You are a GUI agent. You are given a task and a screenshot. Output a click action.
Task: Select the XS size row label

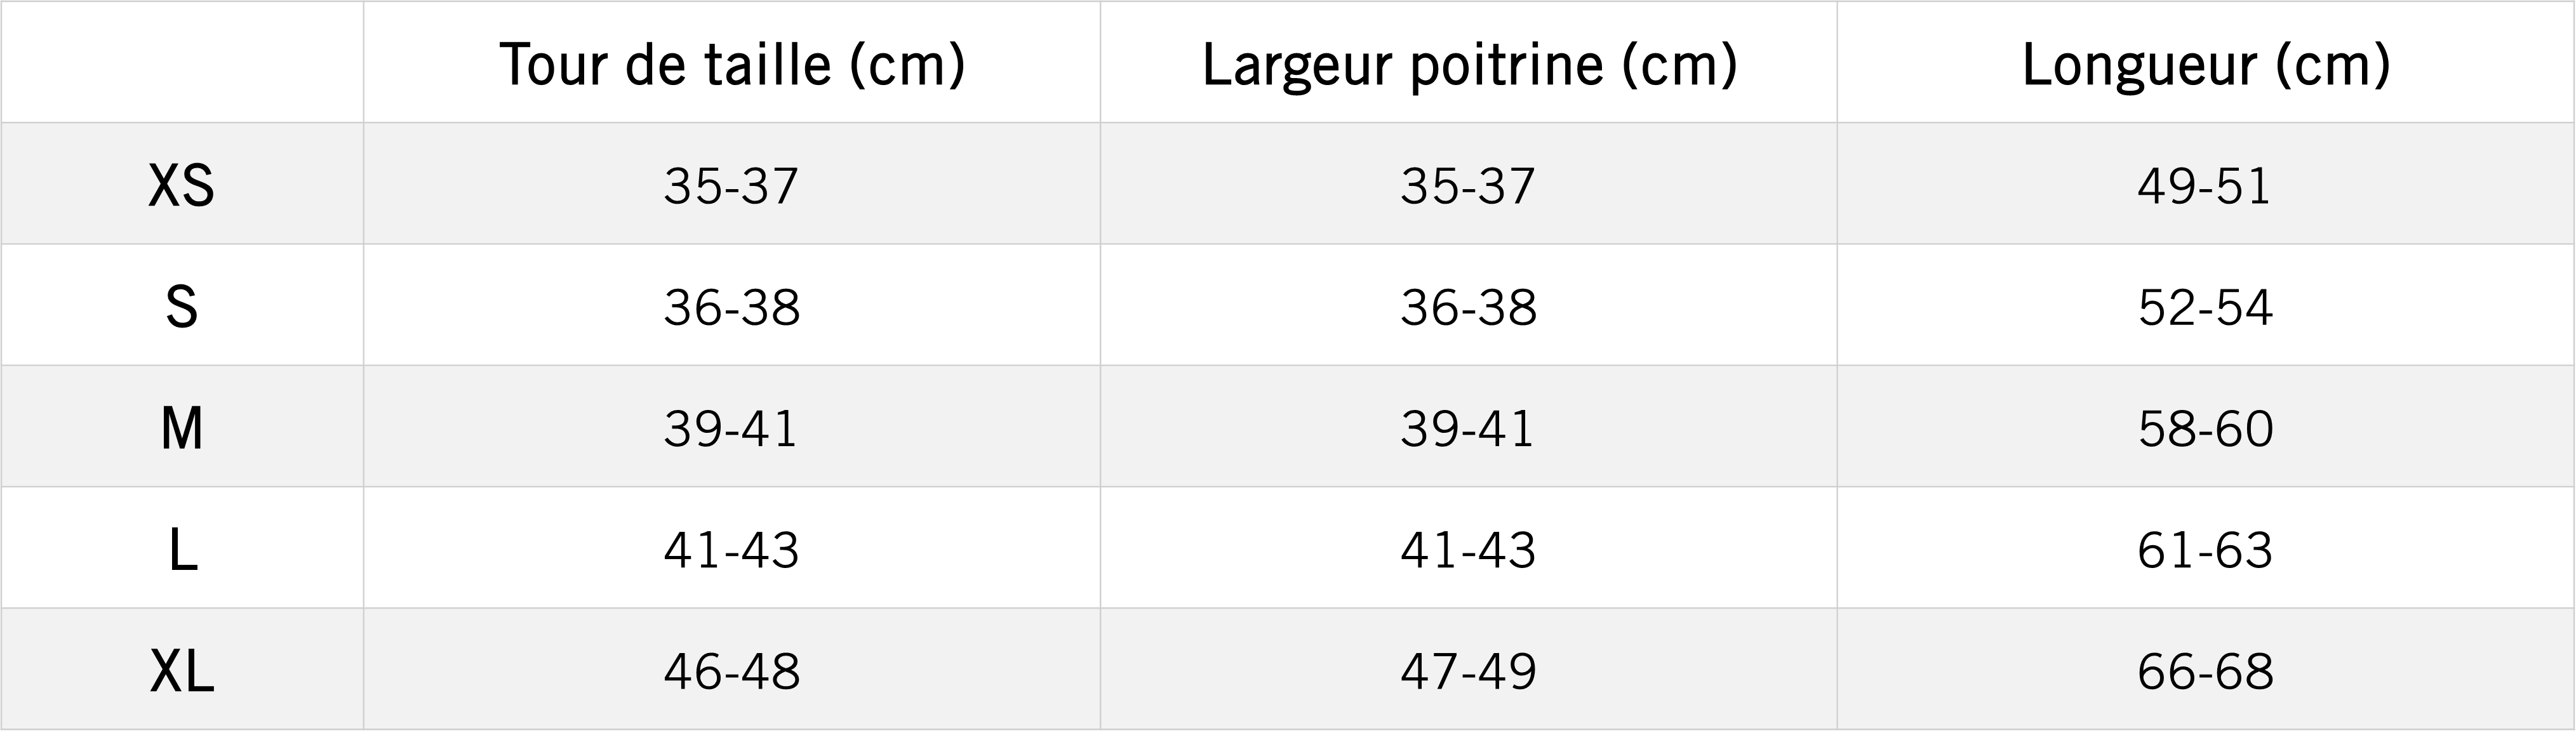(x=181, y=186)
